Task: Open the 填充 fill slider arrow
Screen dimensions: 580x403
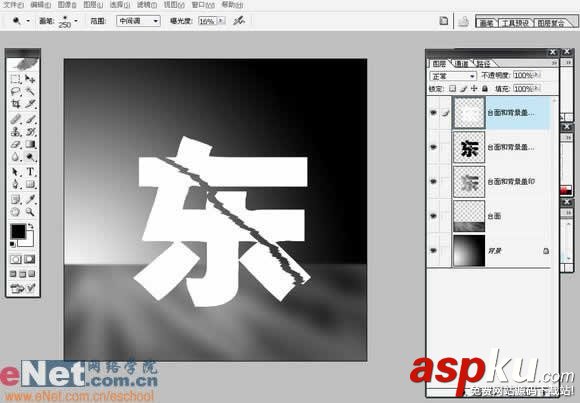Action: point(538,89)
